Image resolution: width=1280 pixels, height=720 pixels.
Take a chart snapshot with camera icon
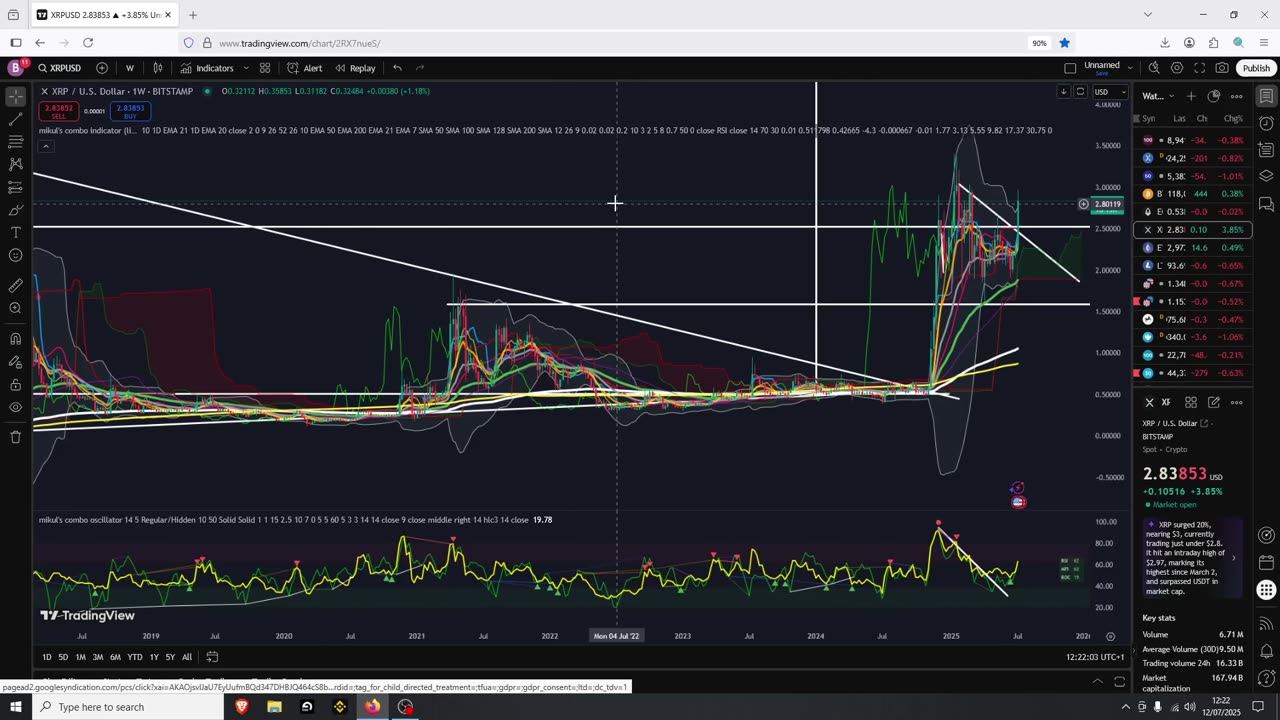(1222, 68)
